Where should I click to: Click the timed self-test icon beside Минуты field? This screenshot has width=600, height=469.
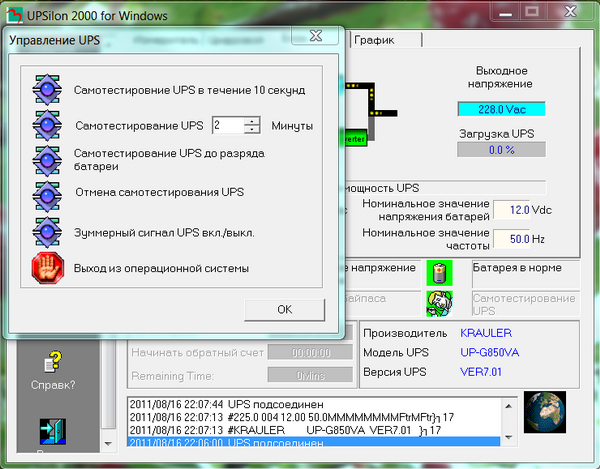[47, 125]
